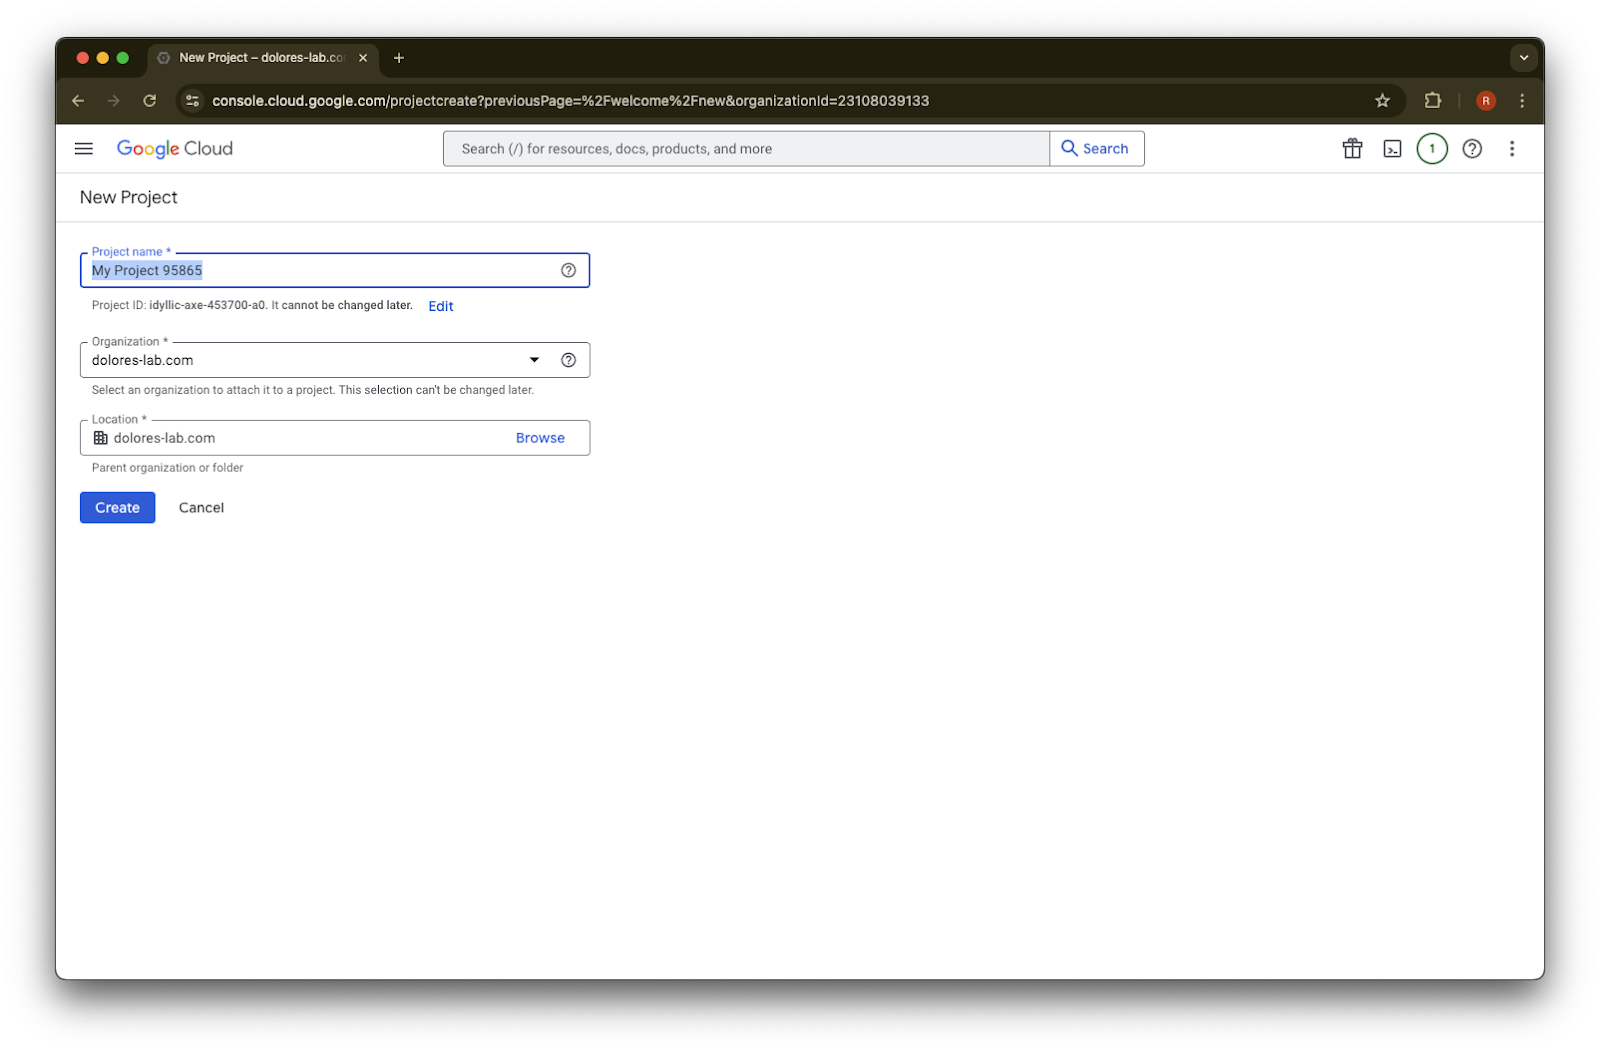Open the console settings three-dot menu
1600x1053 pixels.
pos(1512,149)
